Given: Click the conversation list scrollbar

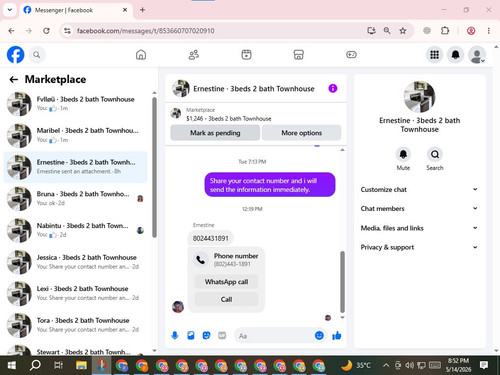Looking at the screenshot, I should 154,167.
